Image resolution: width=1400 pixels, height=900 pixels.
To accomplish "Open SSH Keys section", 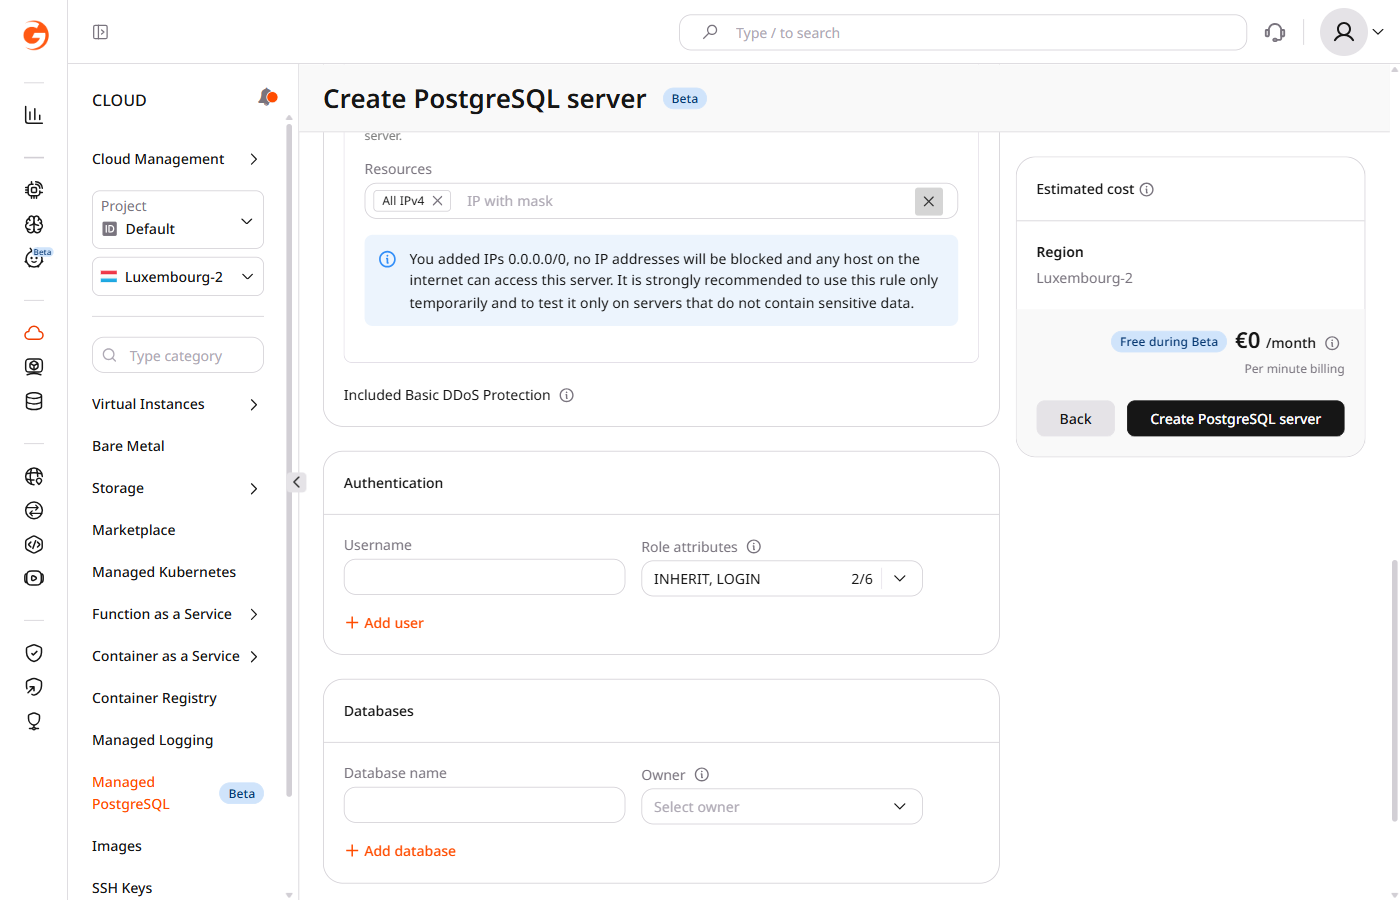I will click(x=122, y=888).
